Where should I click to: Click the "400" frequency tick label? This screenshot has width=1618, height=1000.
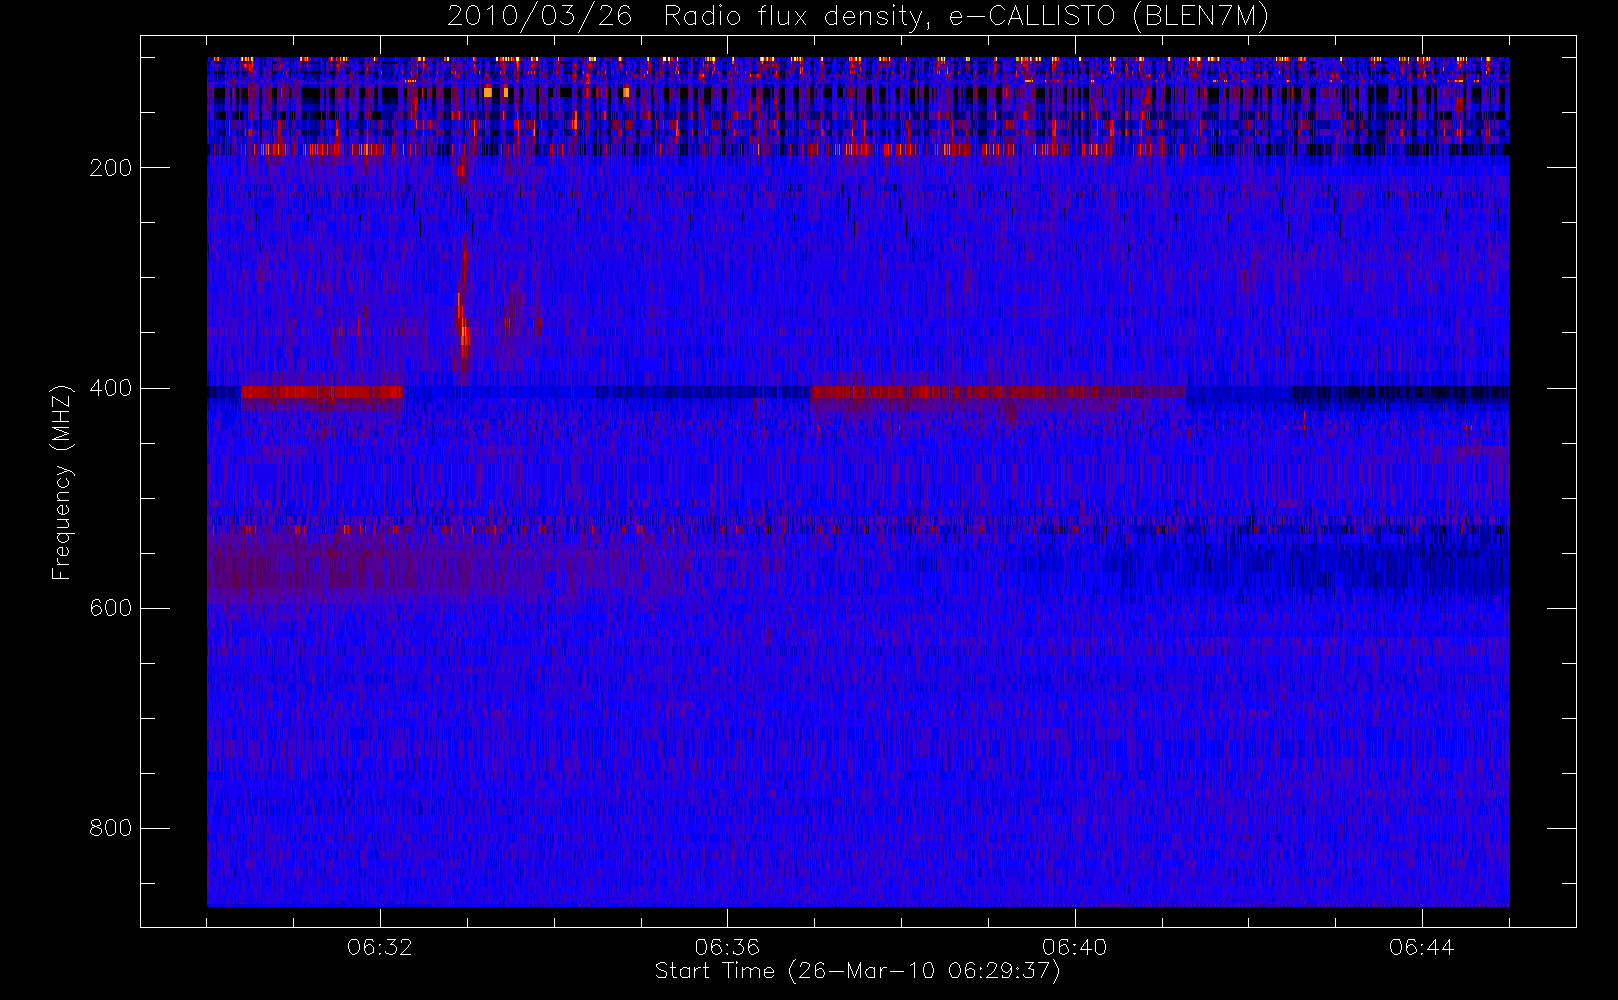110,388
